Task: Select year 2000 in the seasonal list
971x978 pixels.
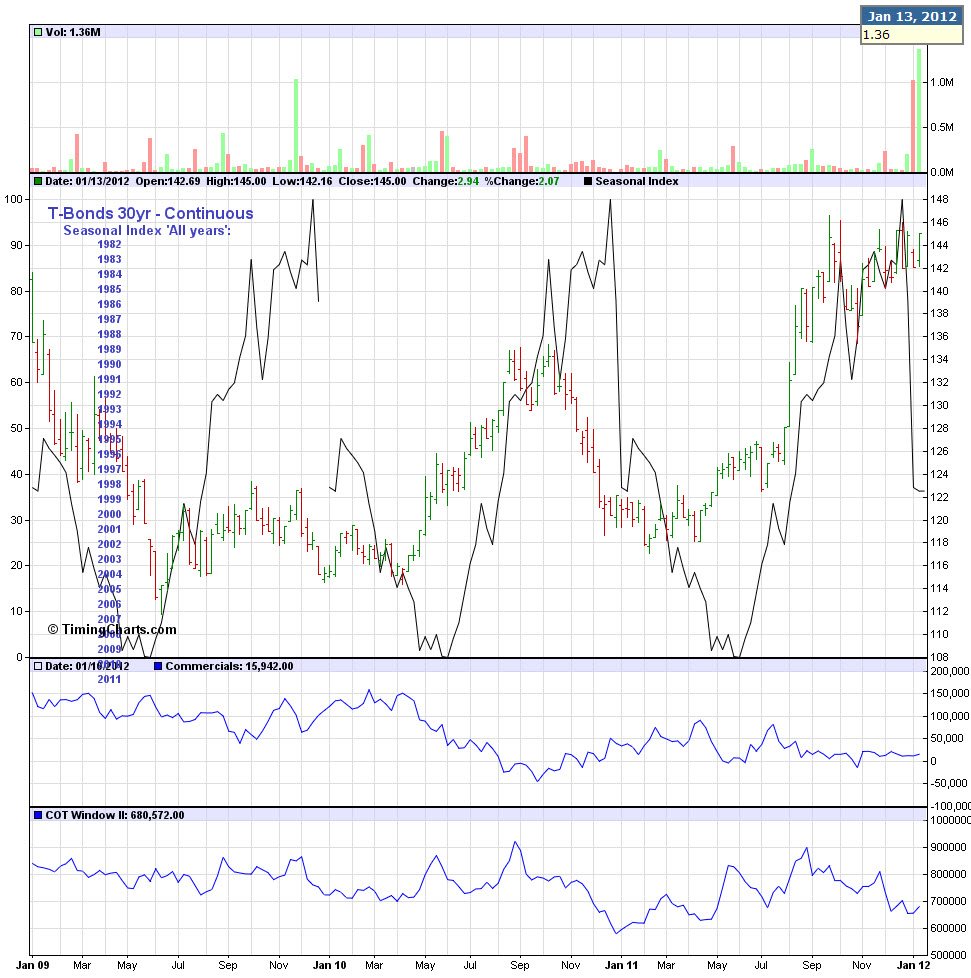Action: pos(109,514)
